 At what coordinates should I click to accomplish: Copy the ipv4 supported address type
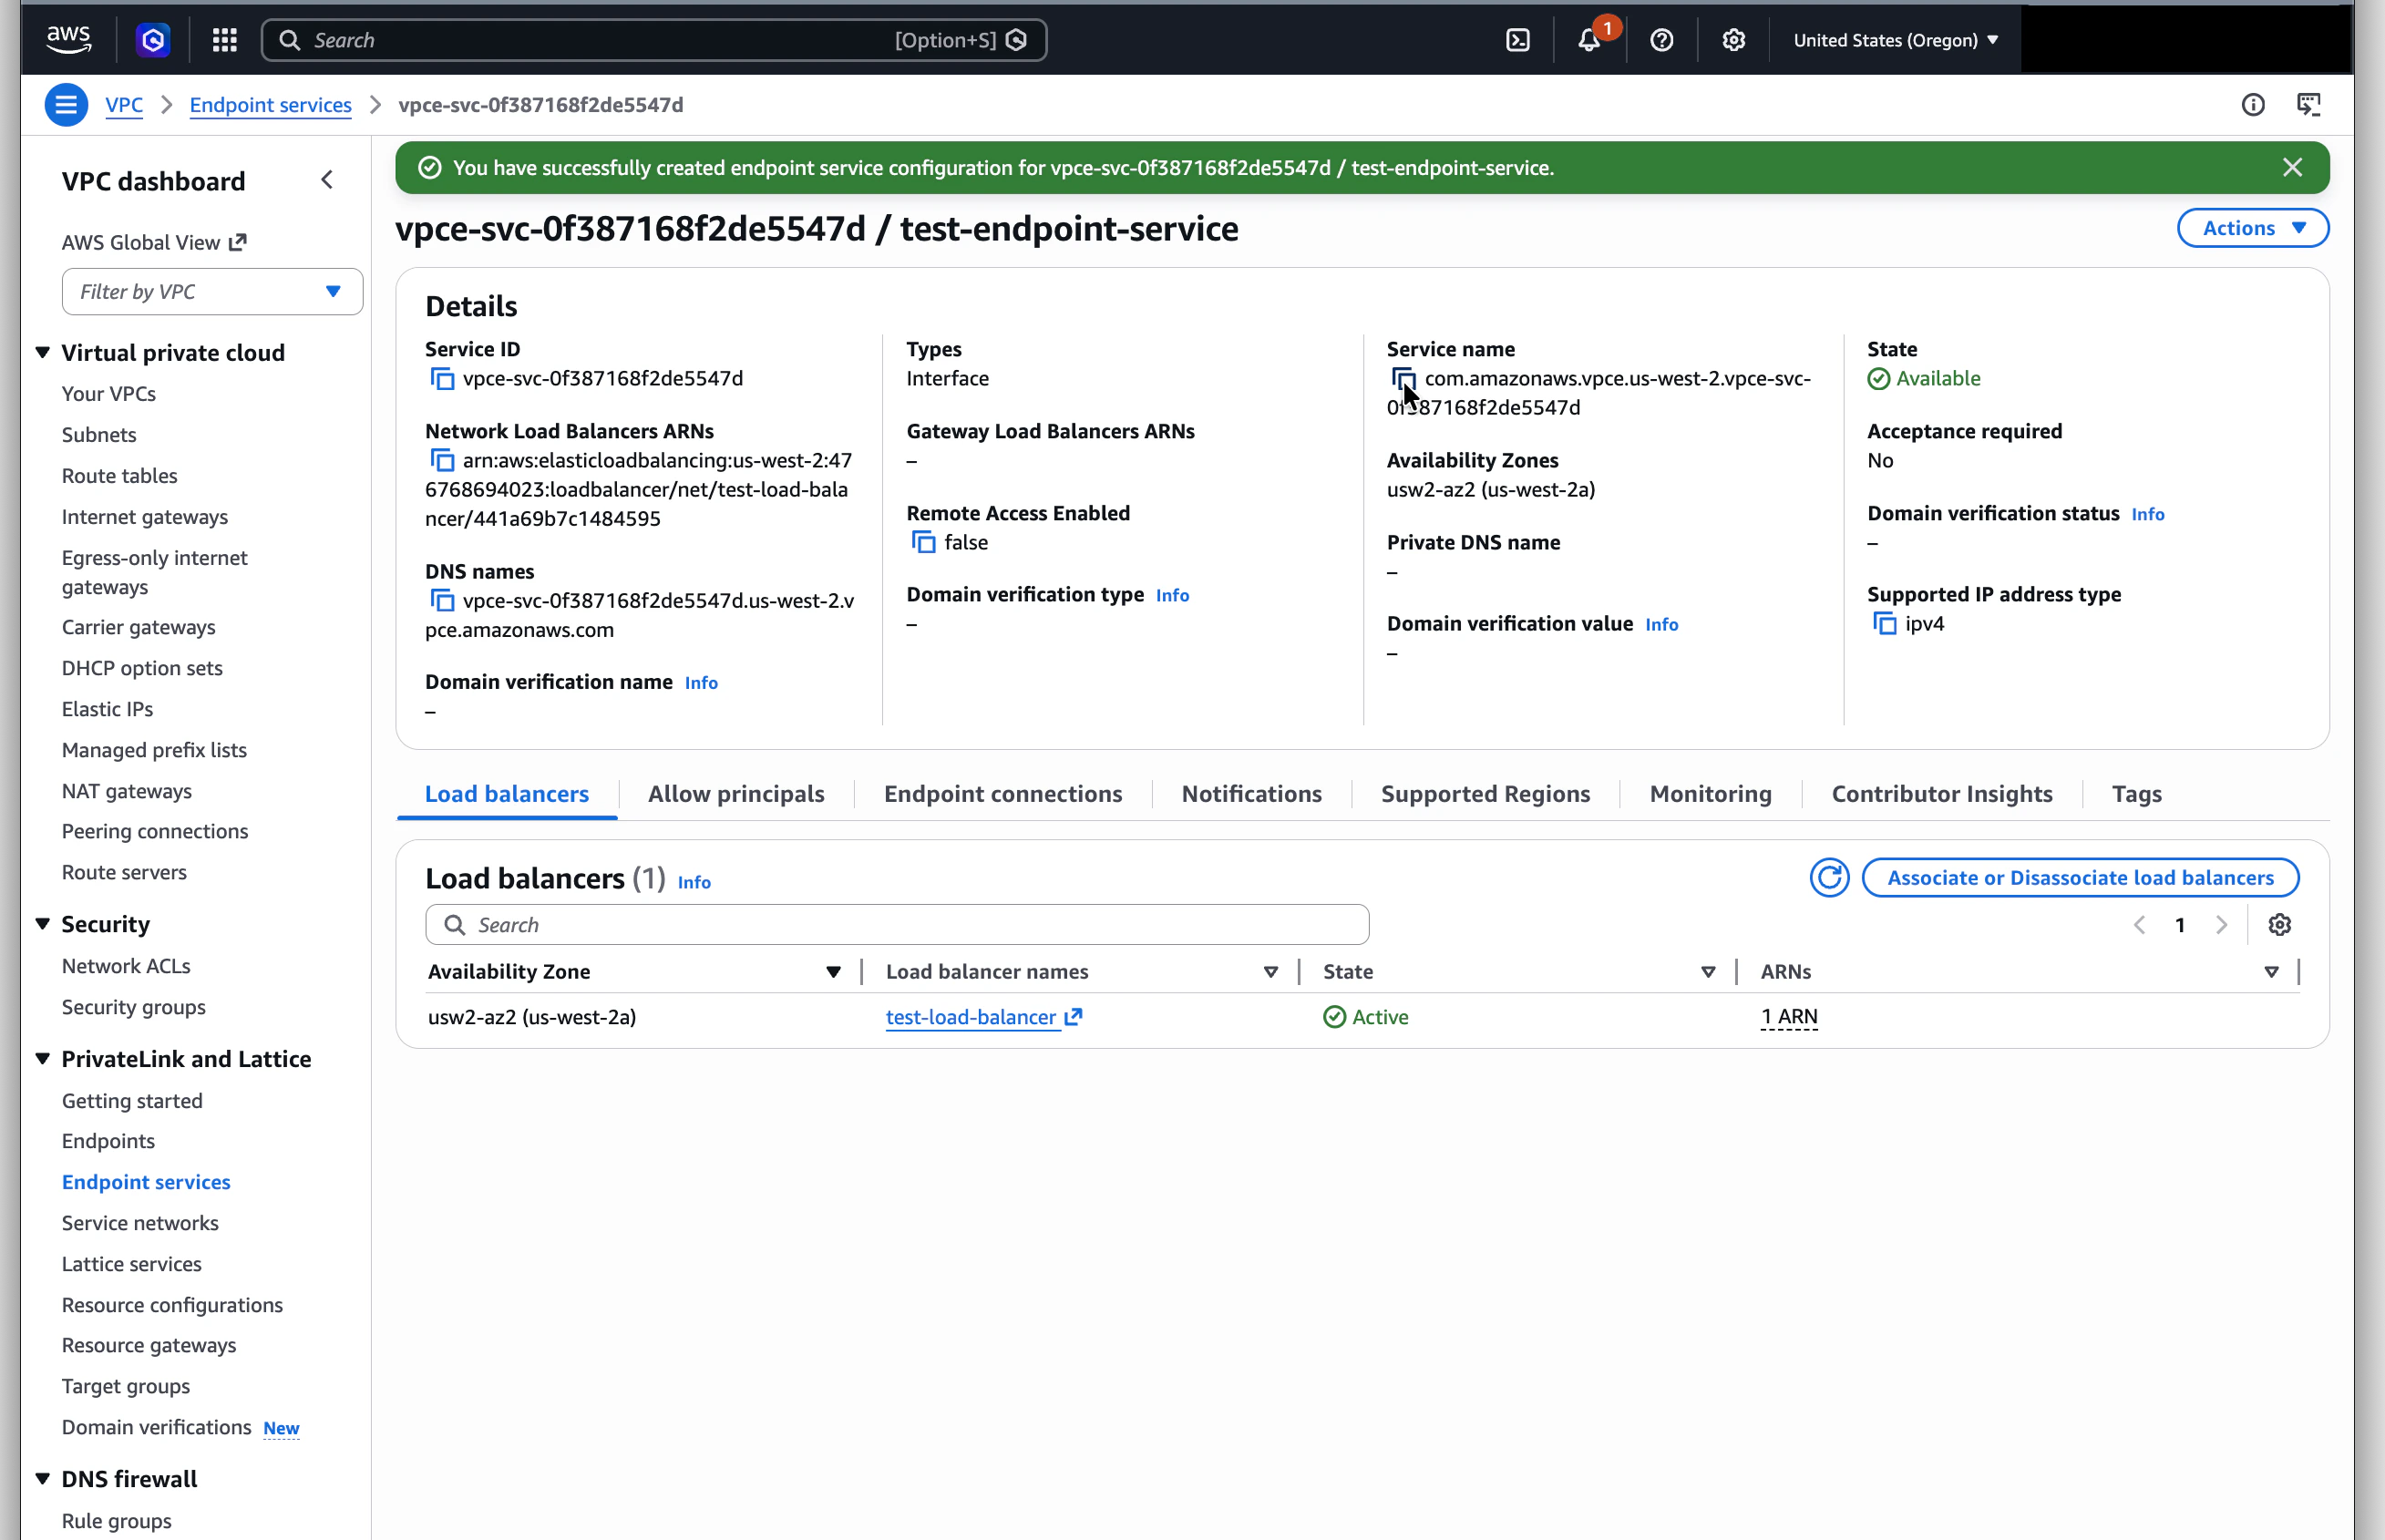[1883, 623]
